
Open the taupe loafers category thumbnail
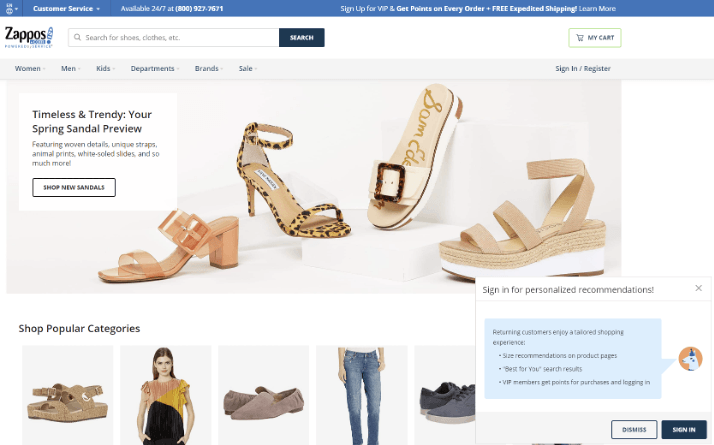tap(264, 395)
